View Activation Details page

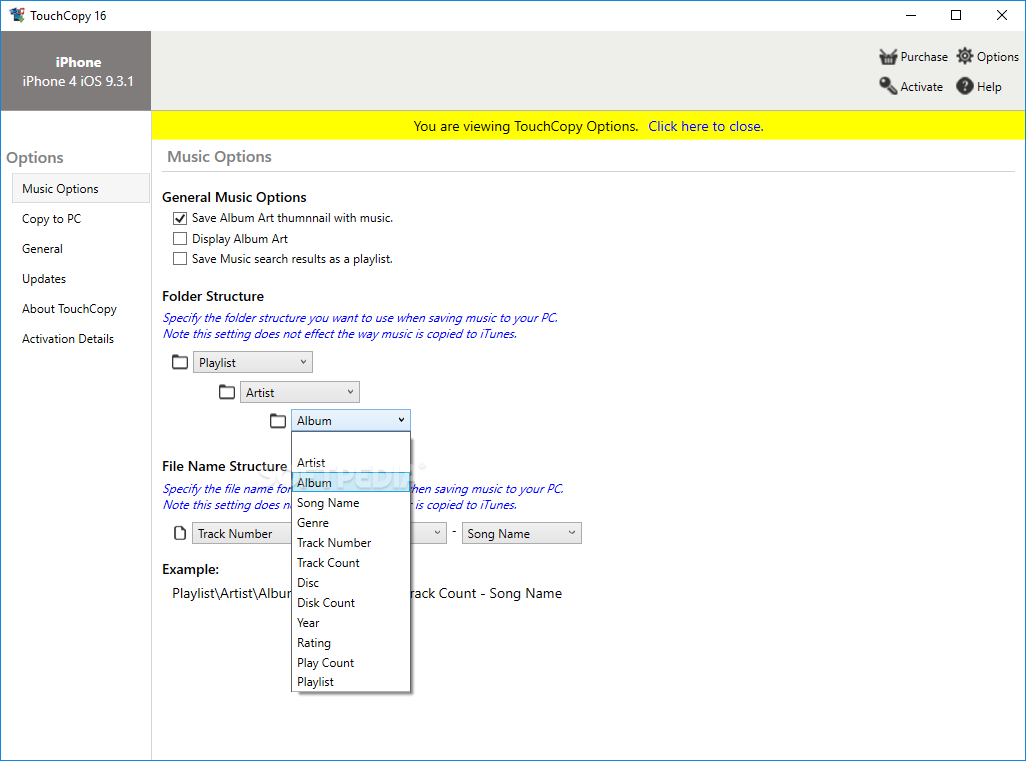(80, 339)
